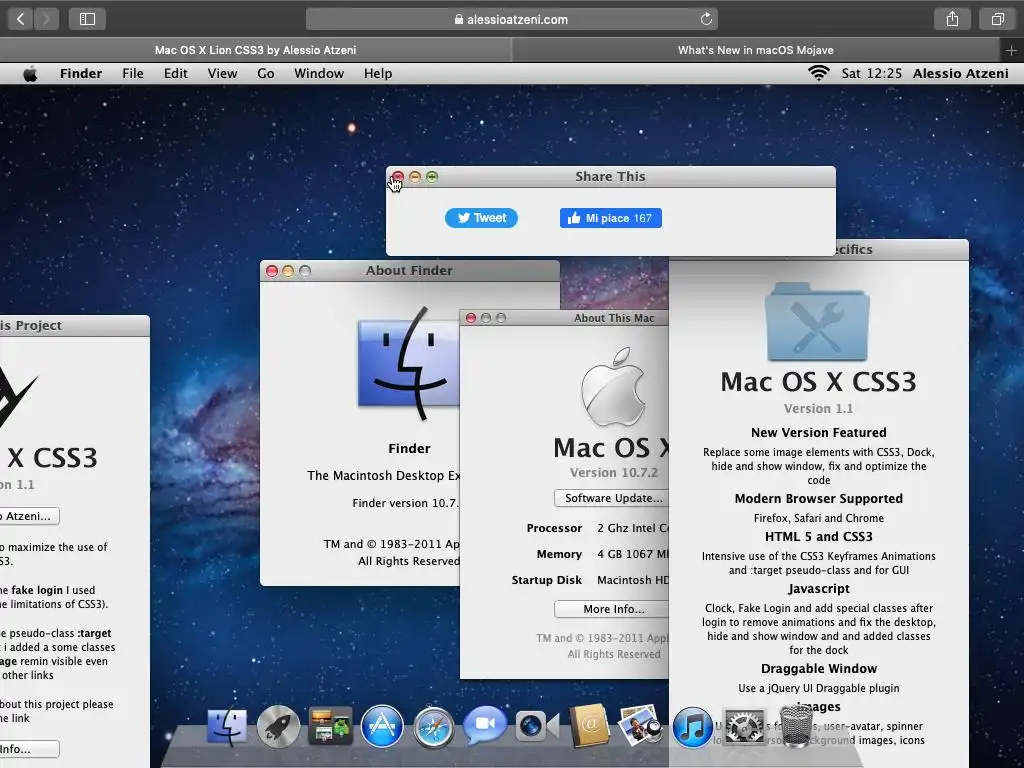Click the Javascript heading

pos(818,588)
